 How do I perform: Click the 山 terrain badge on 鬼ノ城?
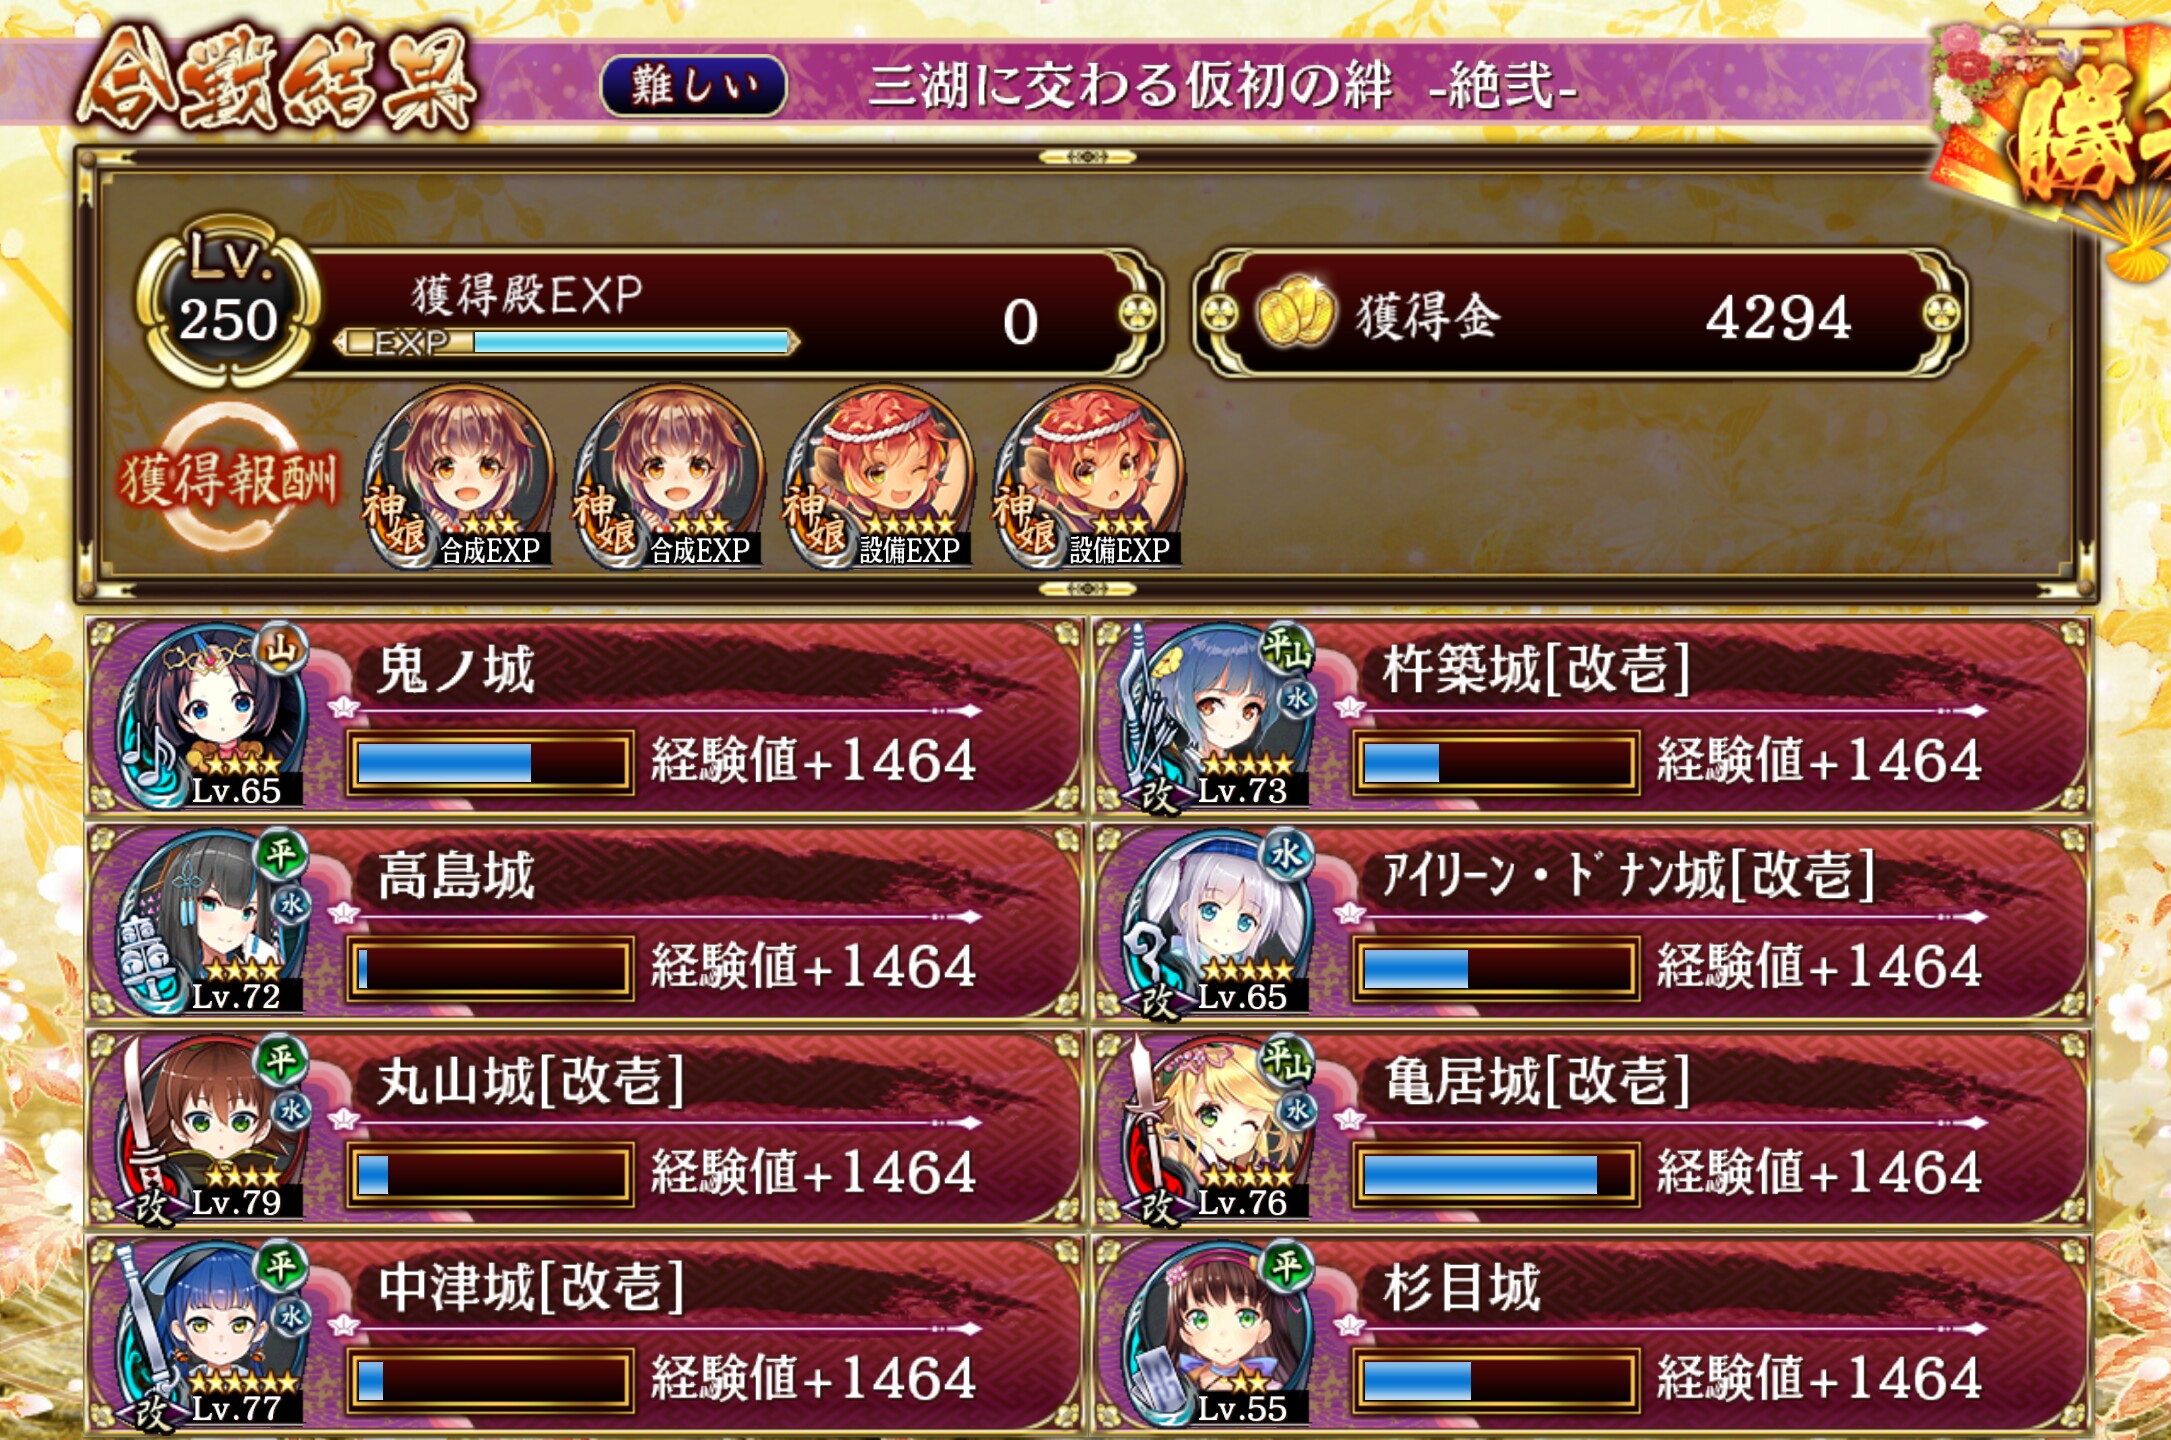point(281,651)
